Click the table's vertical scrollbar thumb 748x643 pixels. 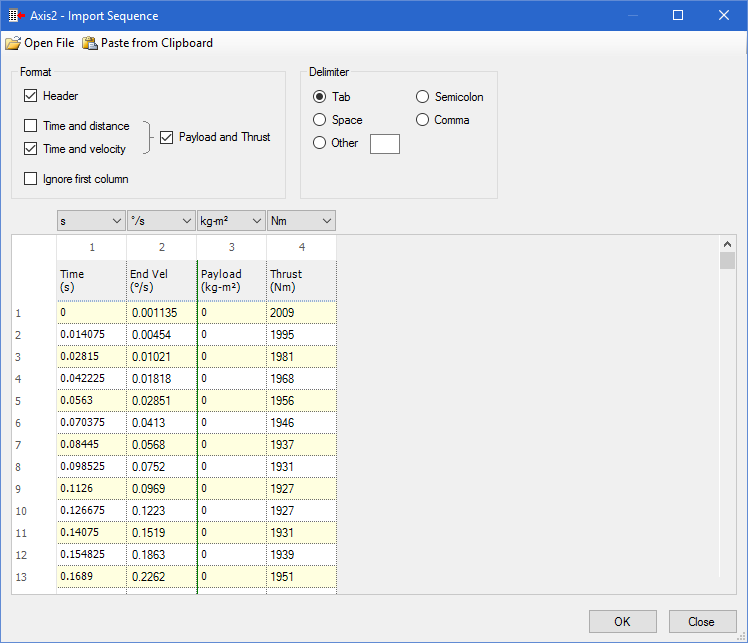(727, 261)
